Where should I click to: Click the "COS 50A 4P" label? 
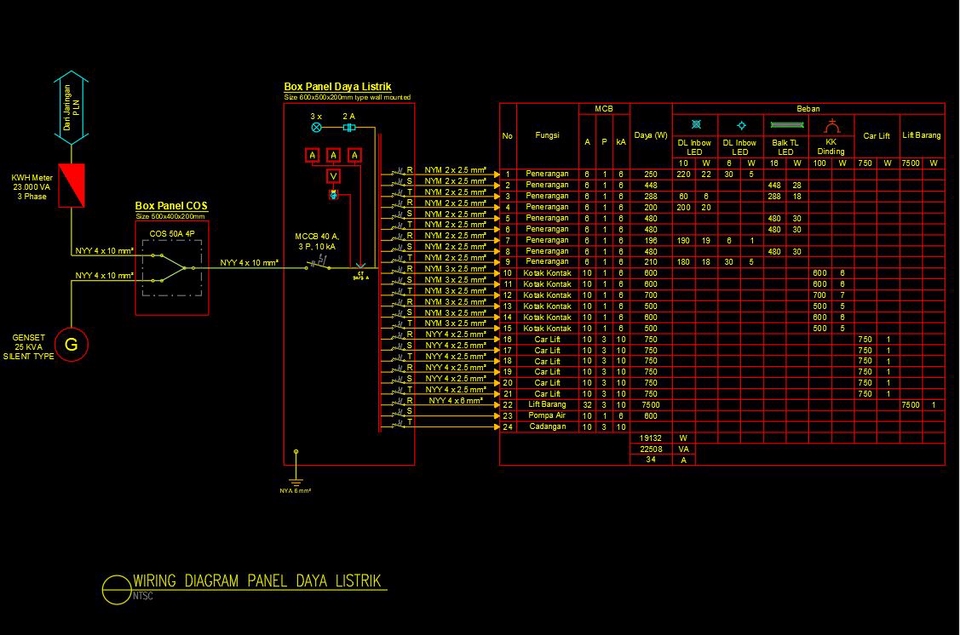pos(172,234)
